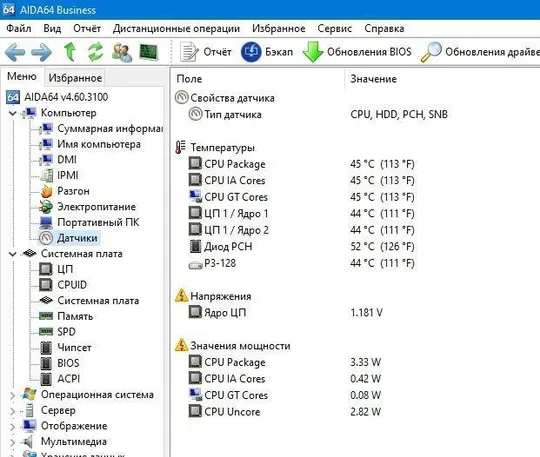Click the P3-128 drive icon
The image size is (540, 457).
[195, 265]
